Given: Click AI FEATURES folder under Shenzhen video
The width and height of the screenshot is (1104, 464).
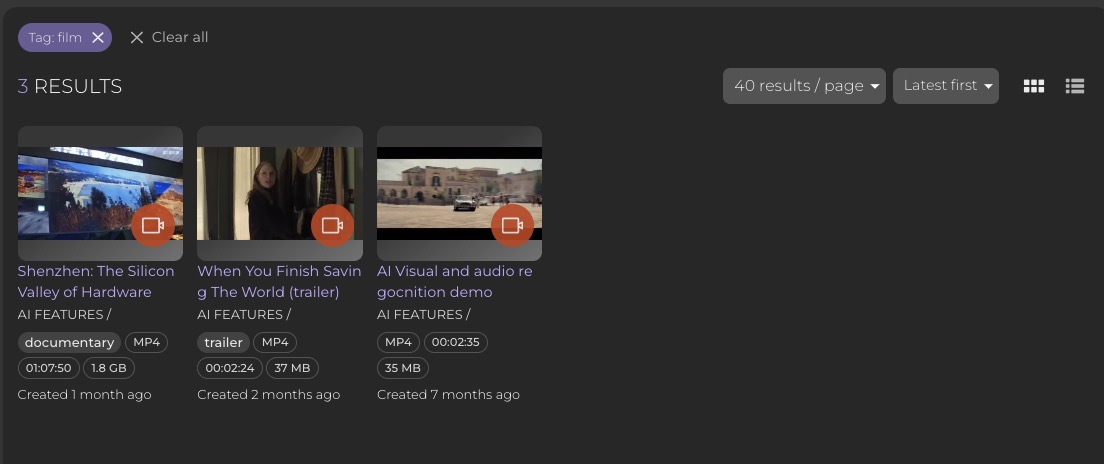Looking at the screenshot, I should click(60, 314).
